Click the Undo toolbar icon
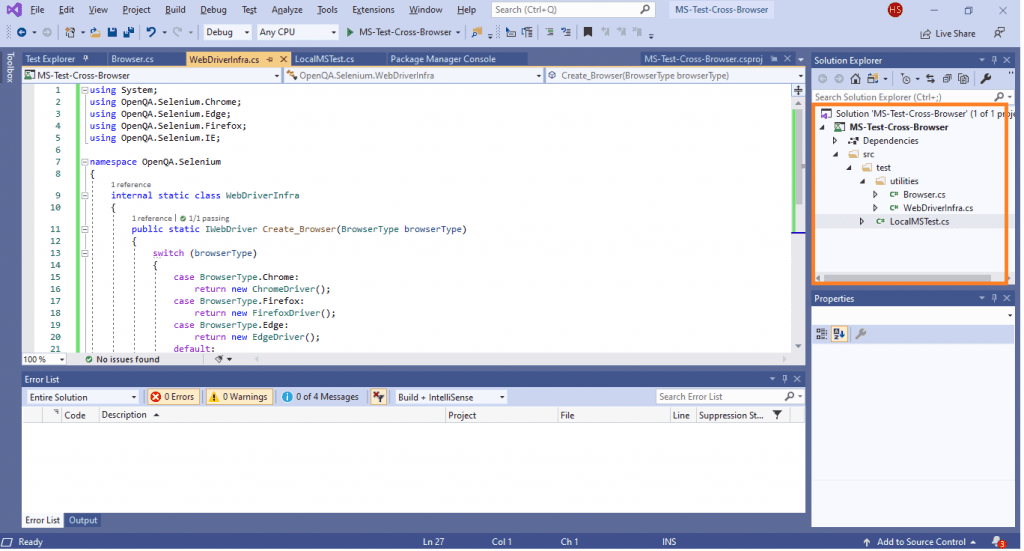The height and width of the screenshot is (551, 1024). (x=150, y=32)
